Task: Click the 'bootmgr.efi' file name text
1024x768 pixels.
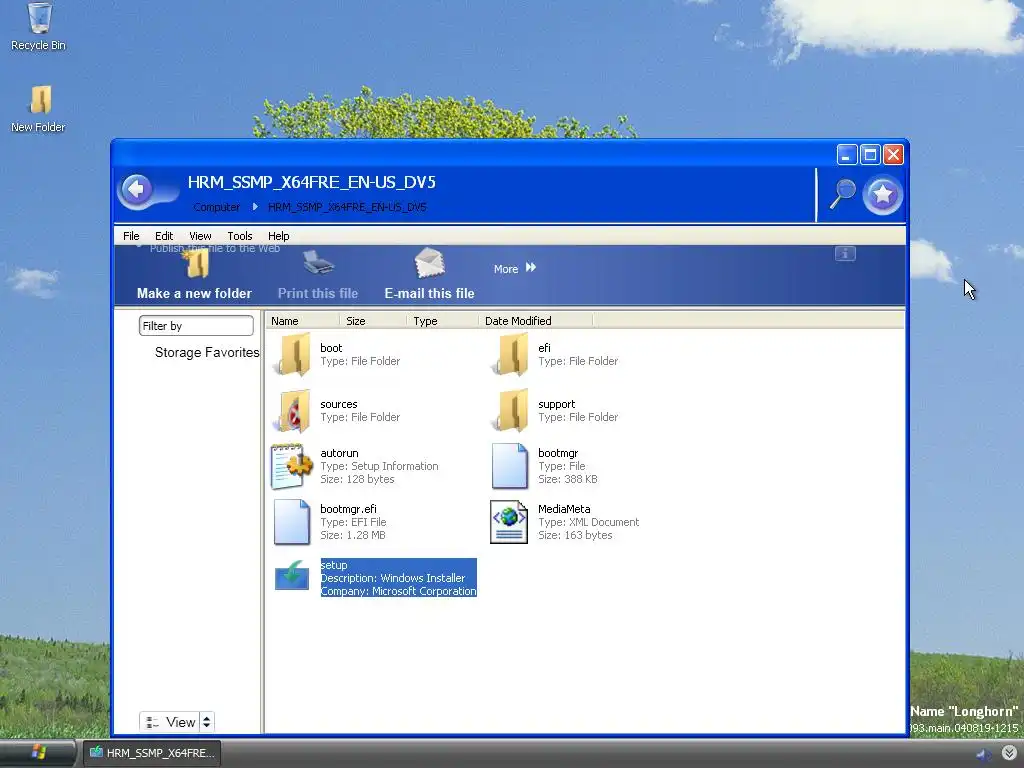Action: click(x=348, y=509)
